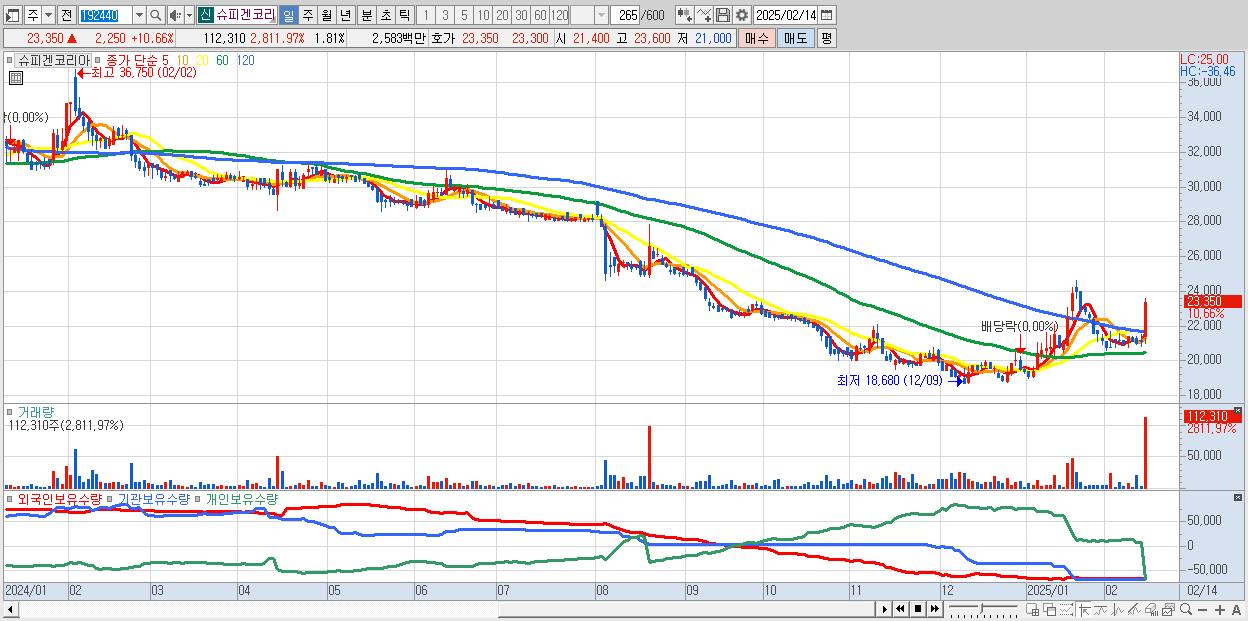Adjust the chart zoom slider handle

point(981,609)
